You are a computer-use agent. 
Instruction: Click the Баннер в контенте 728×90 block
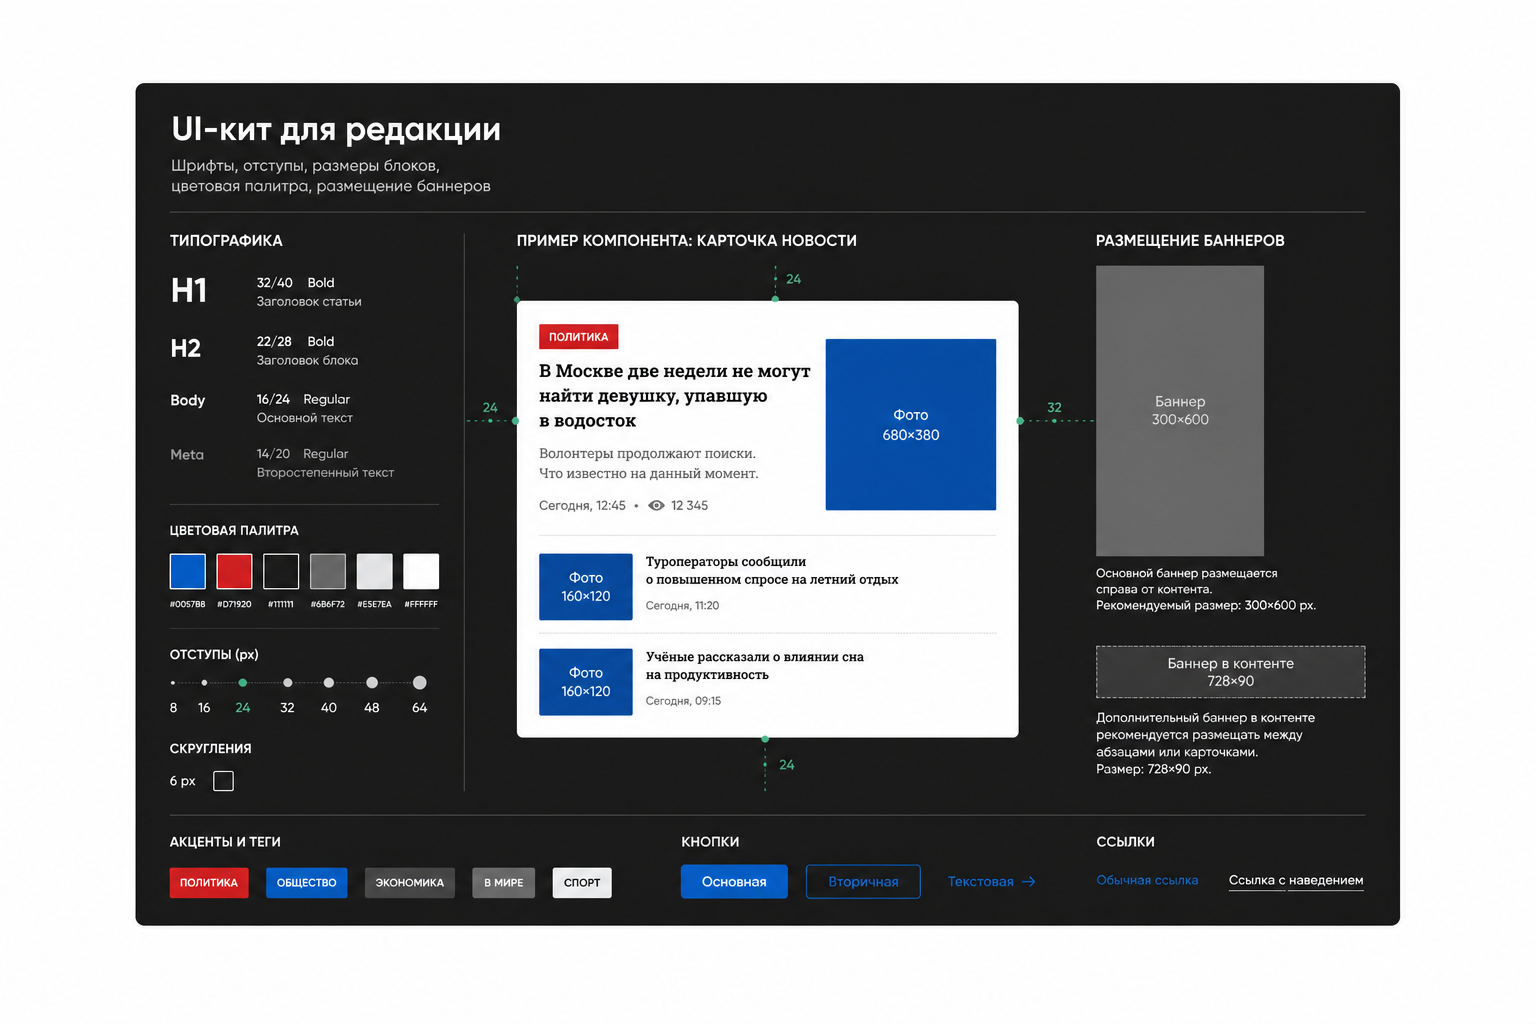coord(1231,672)
